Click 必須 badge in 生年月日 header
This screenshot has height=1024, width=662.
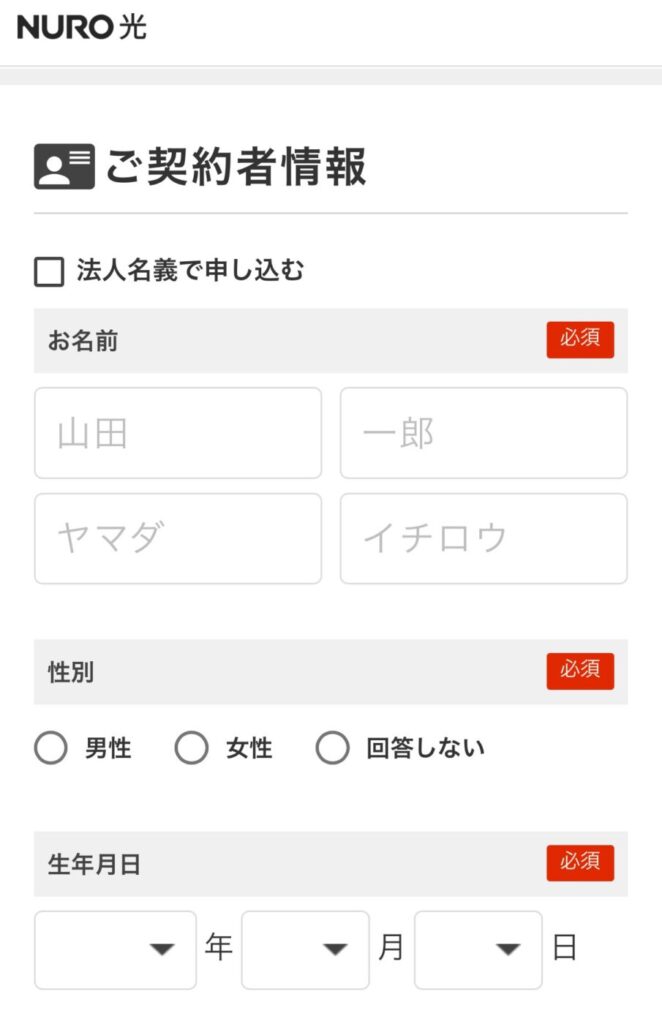580,863
